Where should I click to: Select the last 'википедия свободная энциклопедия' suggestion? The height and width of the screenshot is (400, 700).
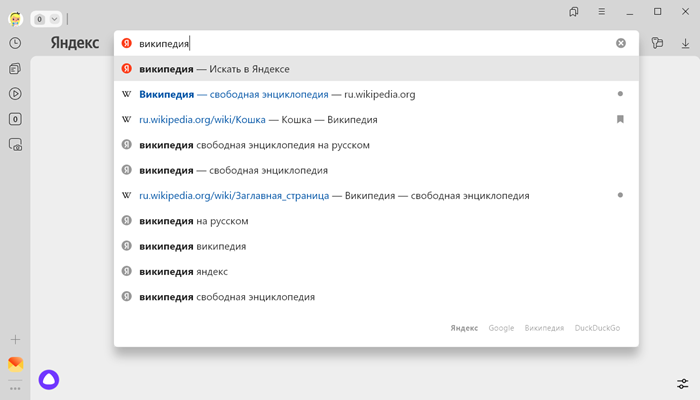(x=376, y=297)
